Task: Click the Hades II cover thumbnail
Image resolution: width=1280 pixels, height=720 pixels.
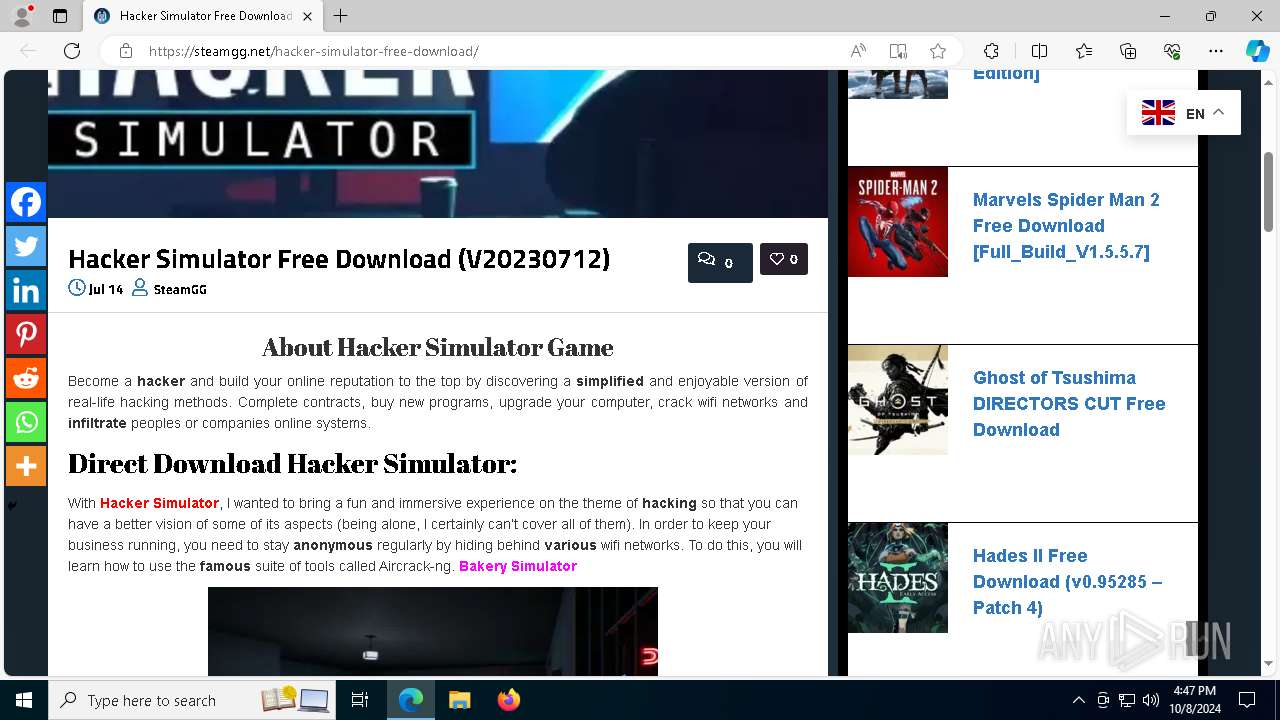Action: pyautogui.click(x=898, y=578)
